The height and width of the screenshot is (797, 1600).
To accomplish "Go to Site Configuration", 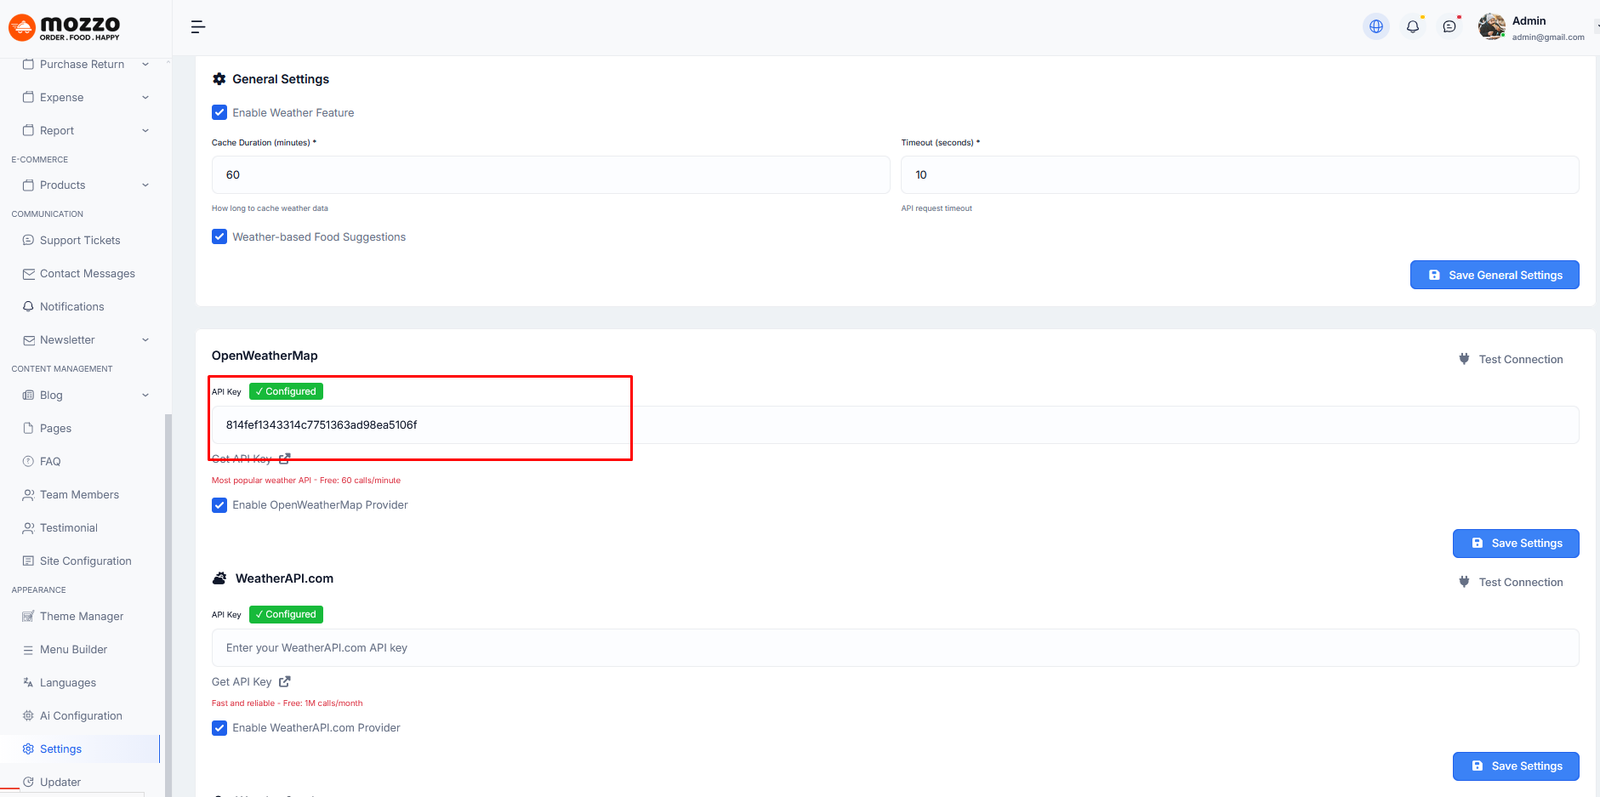I will 85,561.
